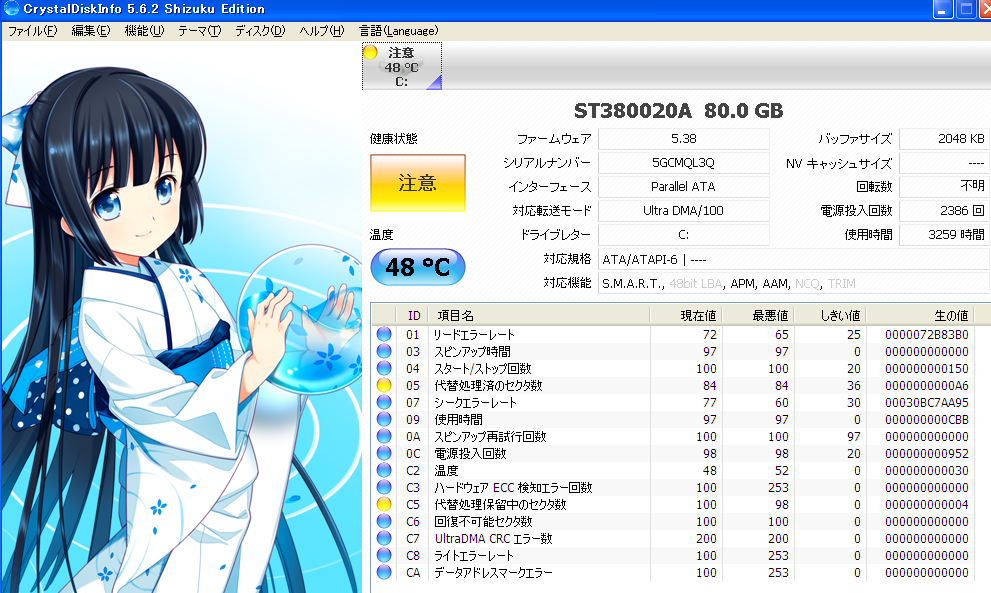Minimize the CrystalDiskInfo window

coord(942,9)
